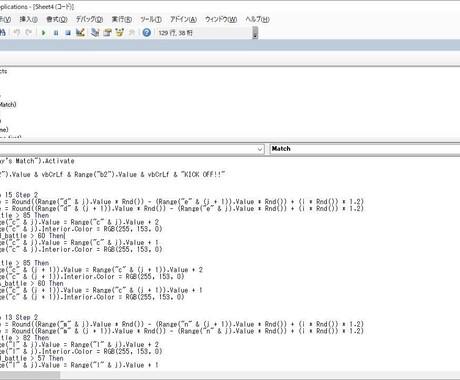Click the code line ending in '13 Step 2'
The width and height of the screenshot is (460, 380).
(x=19, y=317)
